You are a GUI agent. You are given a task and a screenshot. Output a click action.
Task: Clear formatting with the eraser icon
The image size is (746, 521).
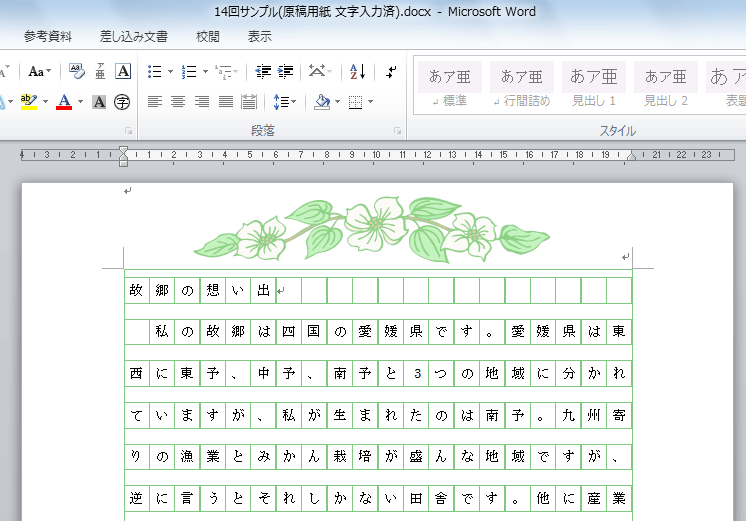[76, 71]
